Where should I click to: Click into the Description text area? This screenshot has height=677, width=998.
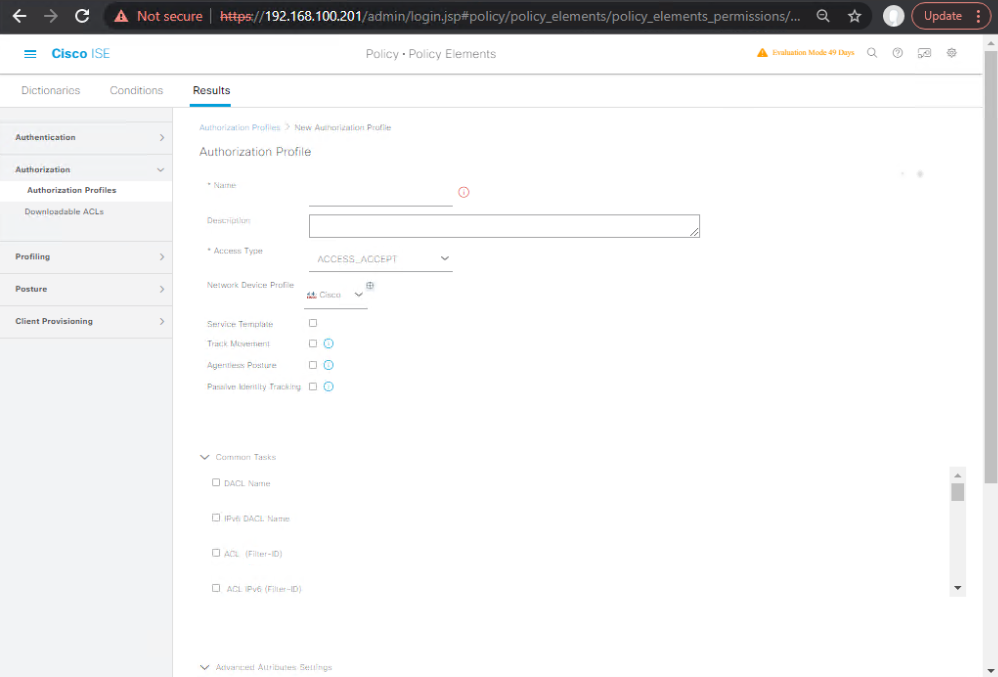(x=504, y=226)
